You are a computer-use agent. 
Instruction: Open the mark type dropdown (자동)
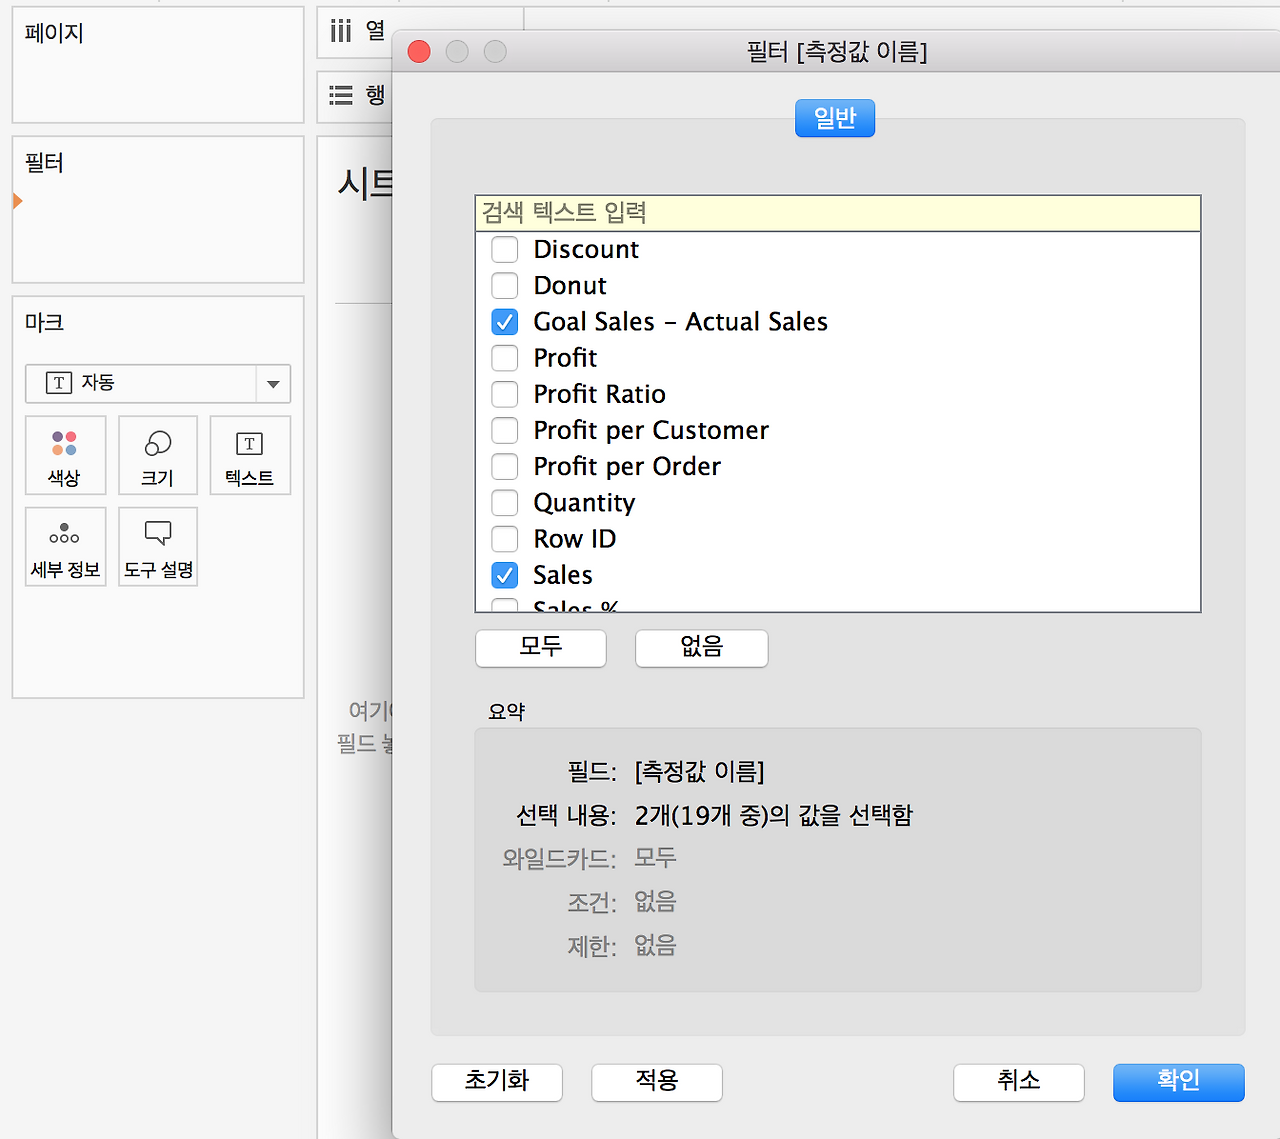[158, 383]
